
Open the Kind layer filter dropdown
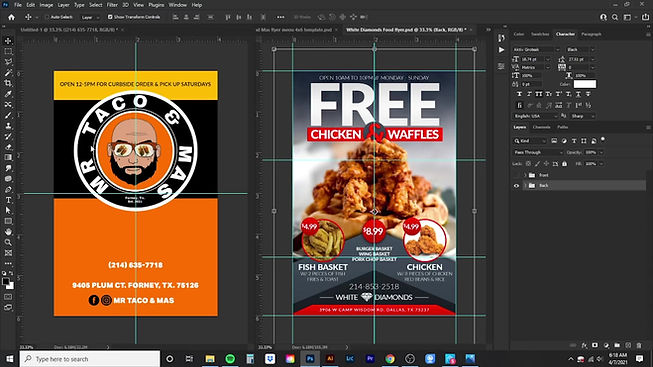(530, 141)
